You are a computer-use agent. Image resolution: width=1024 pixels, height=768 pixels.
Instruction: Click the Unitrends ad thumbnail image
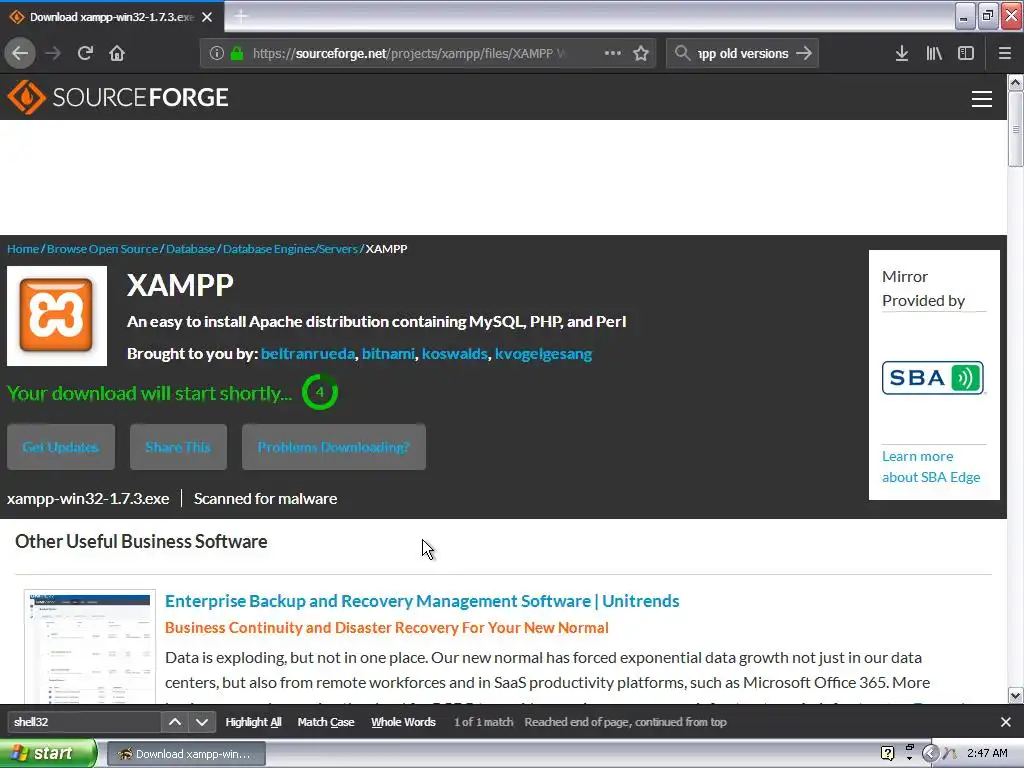90,647
